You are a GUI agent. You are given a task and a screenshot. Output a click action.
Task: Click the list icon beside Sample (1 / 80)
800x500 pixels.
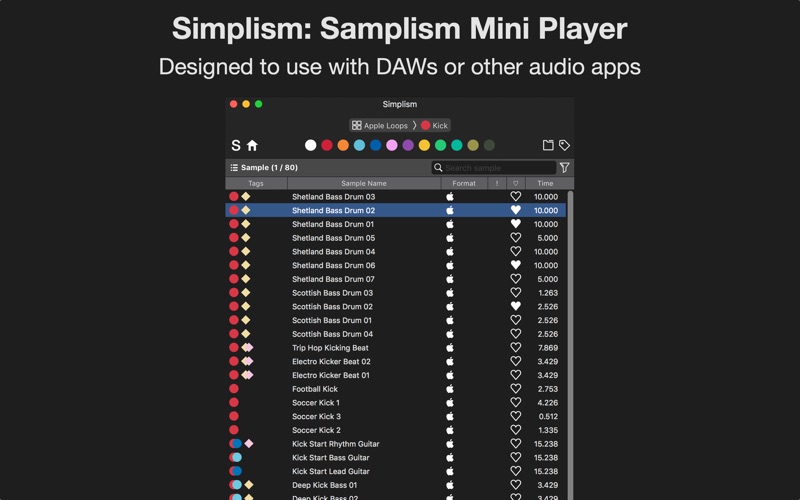(x=234, y=167)
